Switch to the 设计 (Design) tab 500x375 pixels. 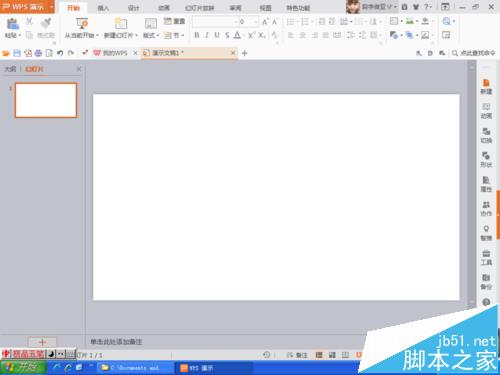click(133, 8)
